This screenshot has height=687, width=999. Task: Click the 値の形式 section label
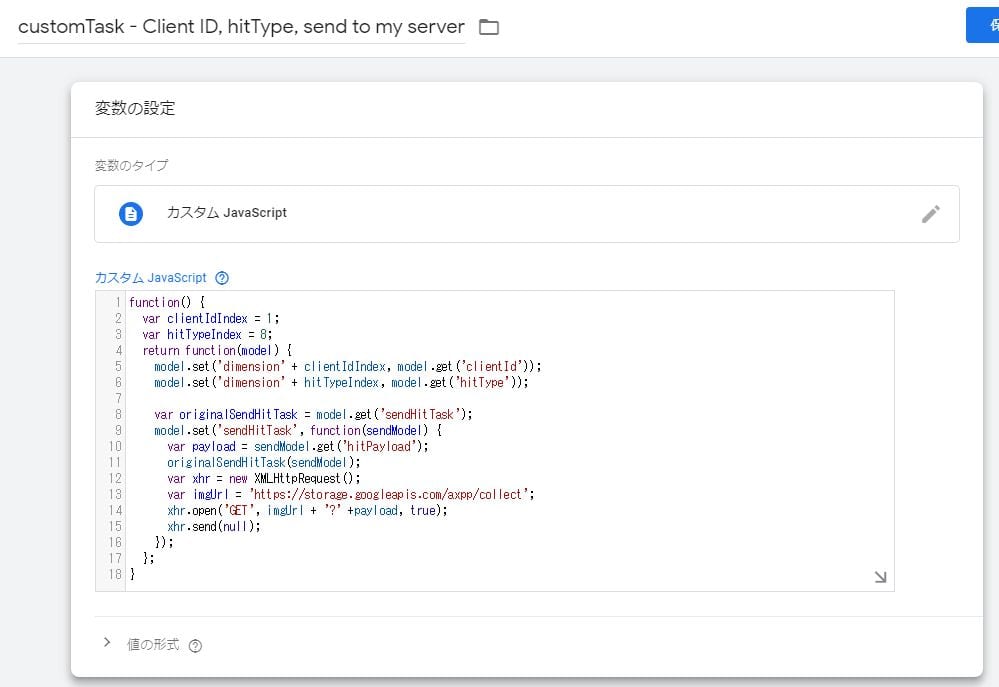click(153, 645)
